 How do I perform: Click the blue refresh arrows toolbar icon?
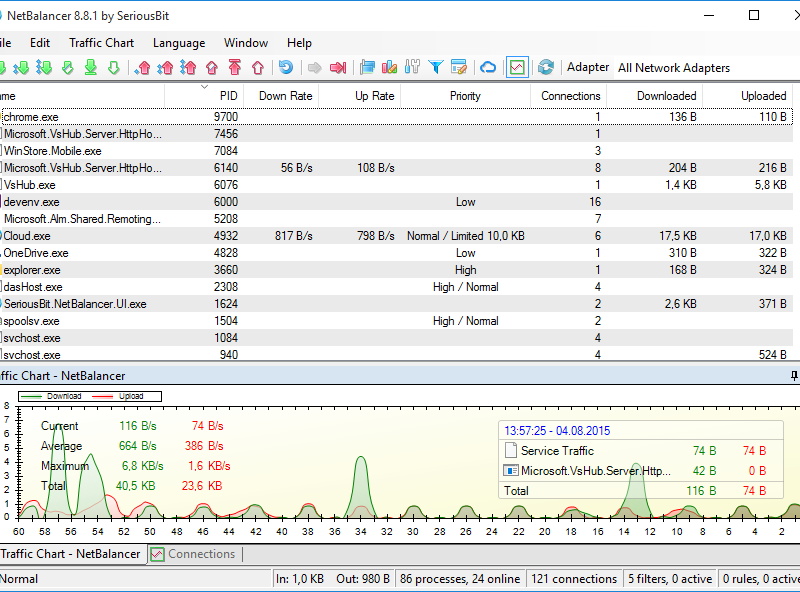click(546, 67)
